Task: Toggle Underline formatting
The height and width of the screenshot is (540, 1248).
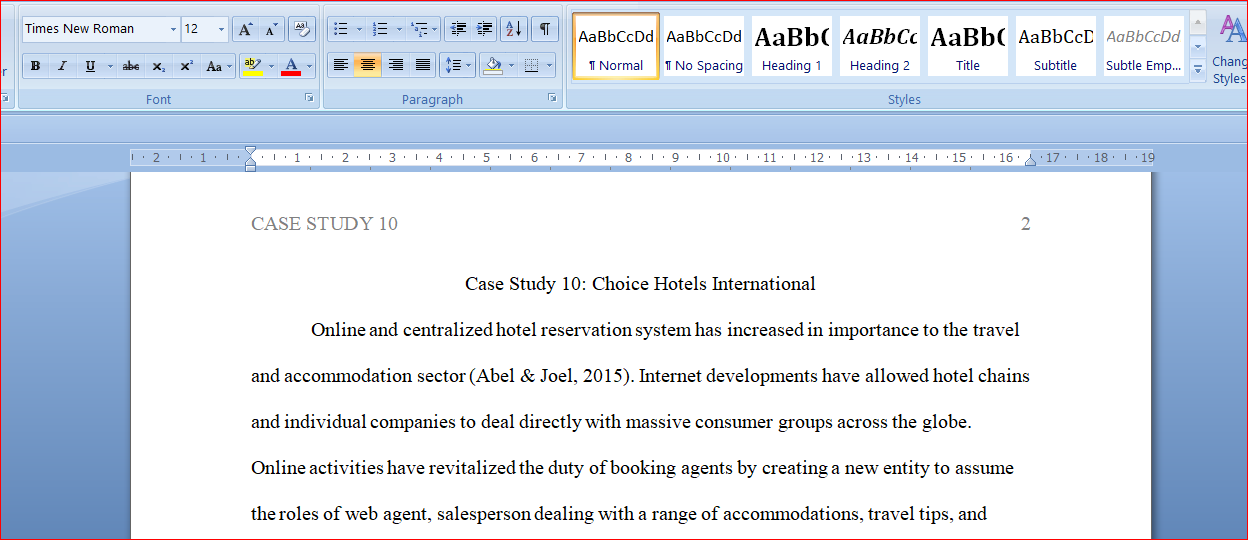Action: pos(90,66)
